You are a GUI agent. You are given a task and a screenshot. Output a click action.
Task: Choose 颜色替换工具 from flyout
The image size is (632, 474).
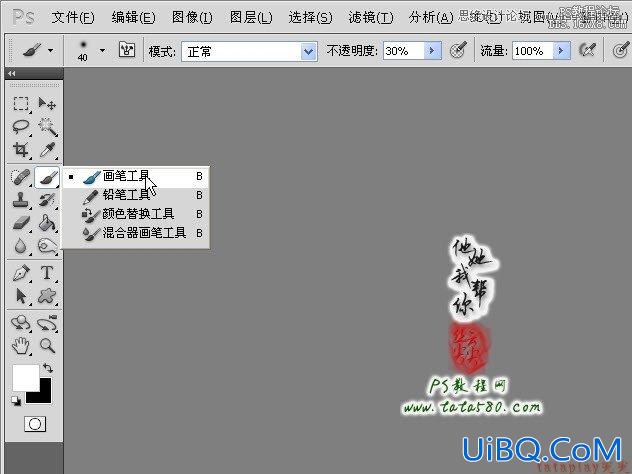[x=136, y=214]
